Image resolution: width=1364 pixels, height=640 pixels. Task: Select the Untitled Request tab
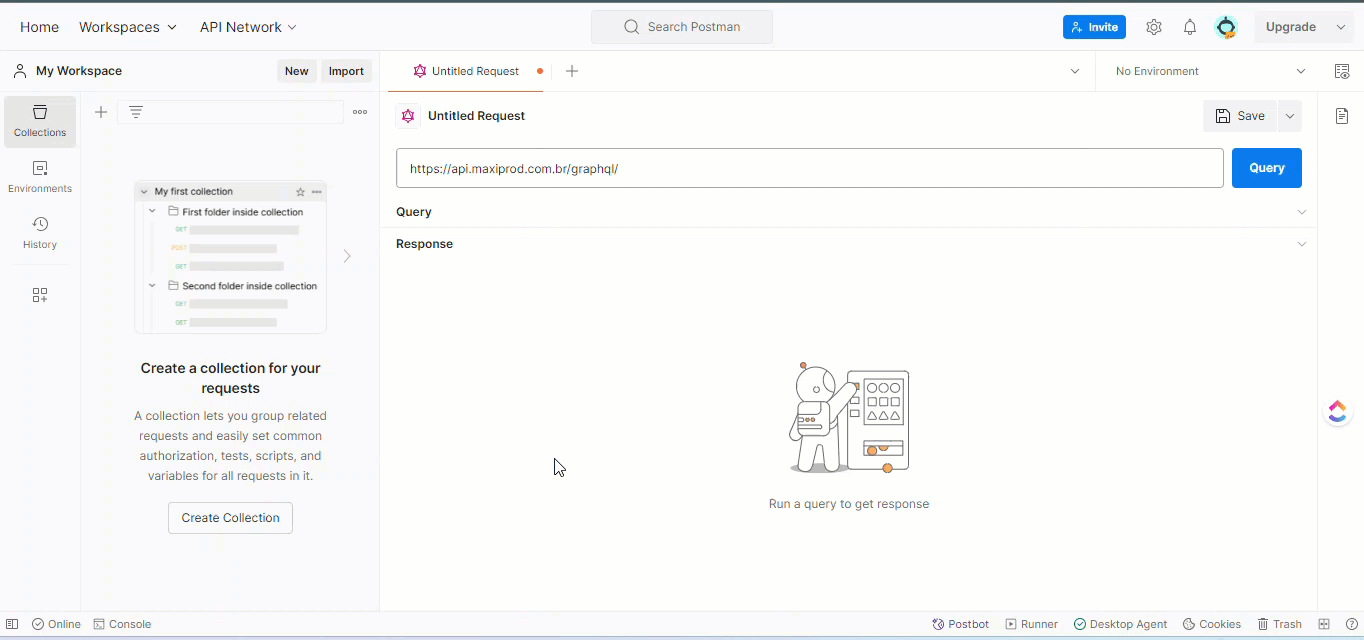pos(466,71)
